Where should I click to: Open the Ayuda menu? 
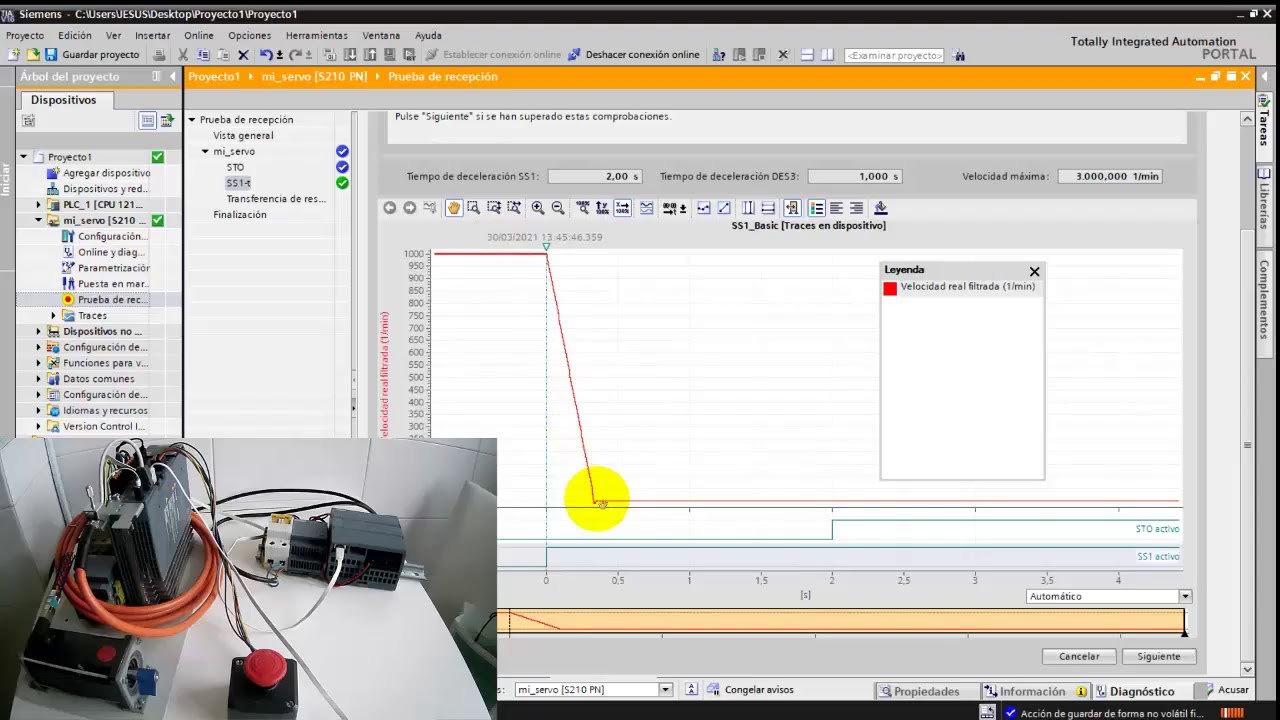coord(428,35)
